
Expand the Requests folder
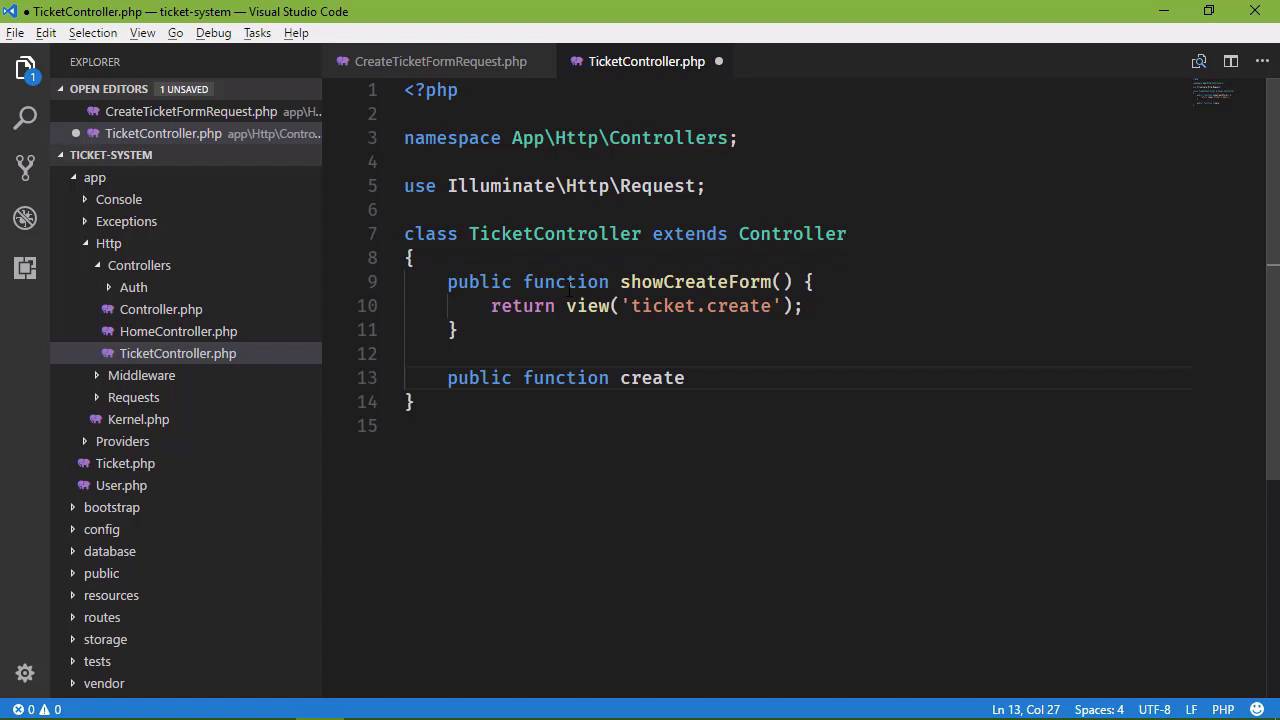pos(97,397)
